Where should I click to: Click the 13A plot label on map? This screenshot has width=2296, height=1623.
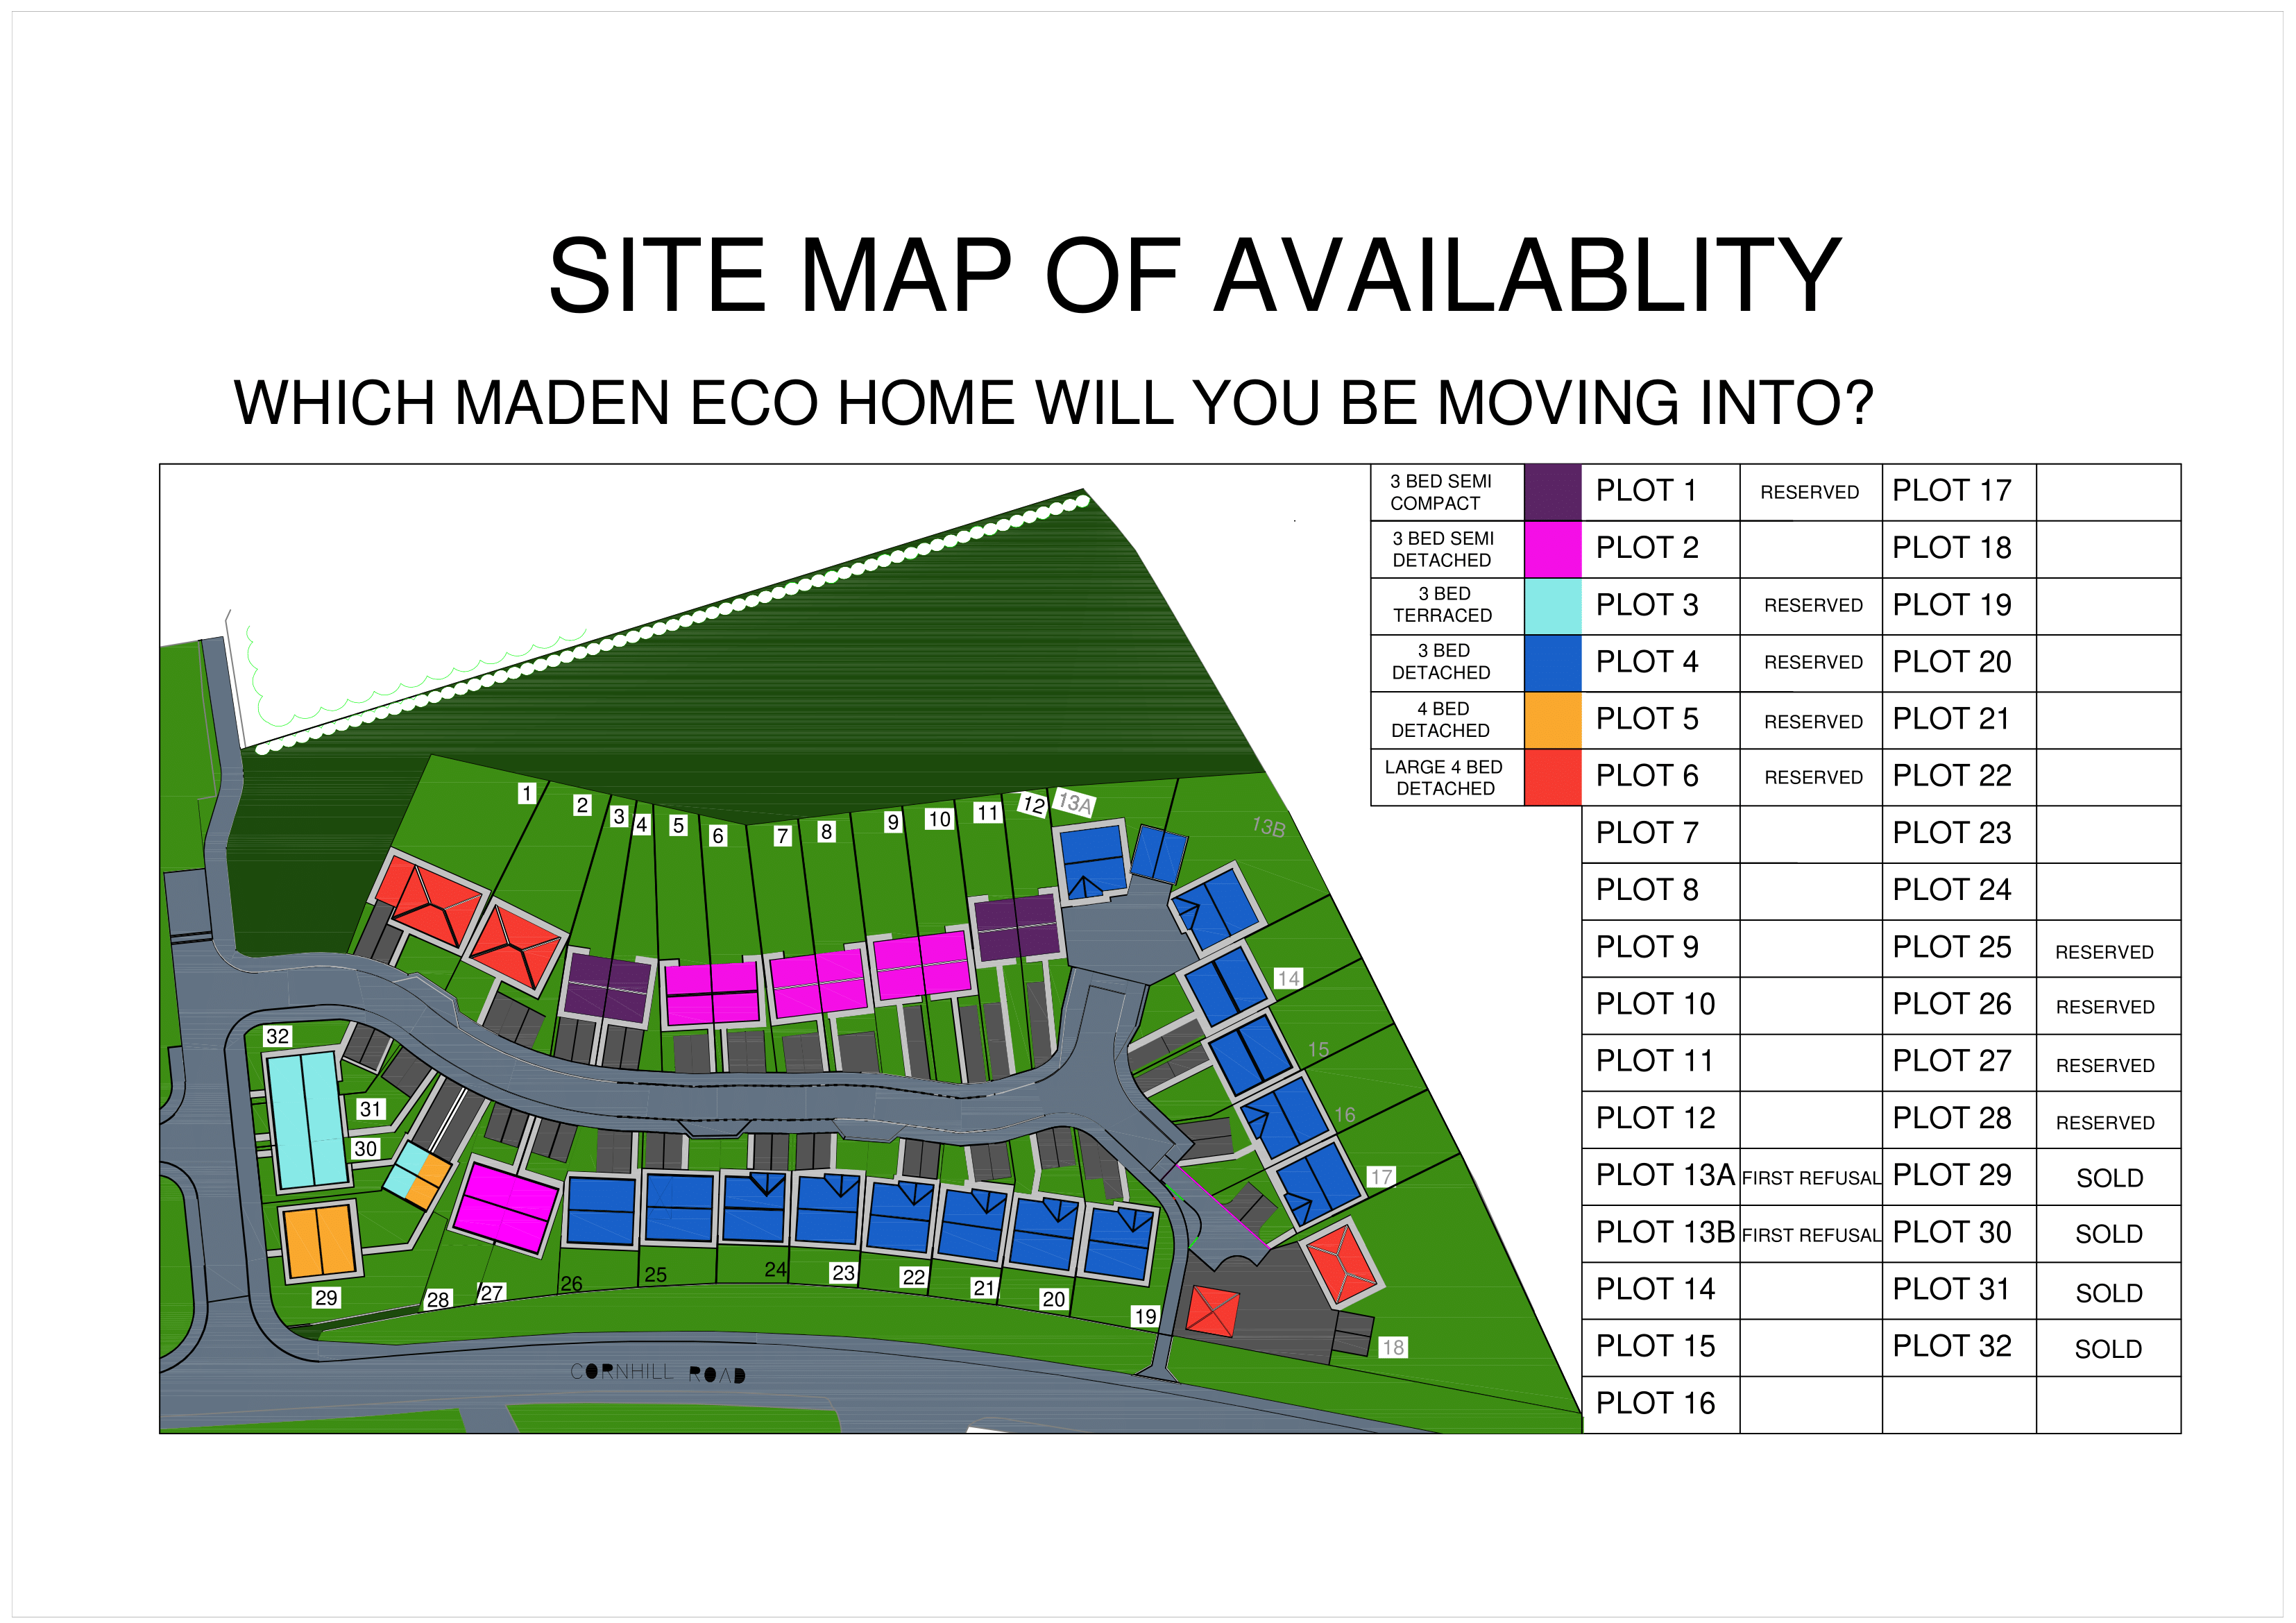(1075, 802)
